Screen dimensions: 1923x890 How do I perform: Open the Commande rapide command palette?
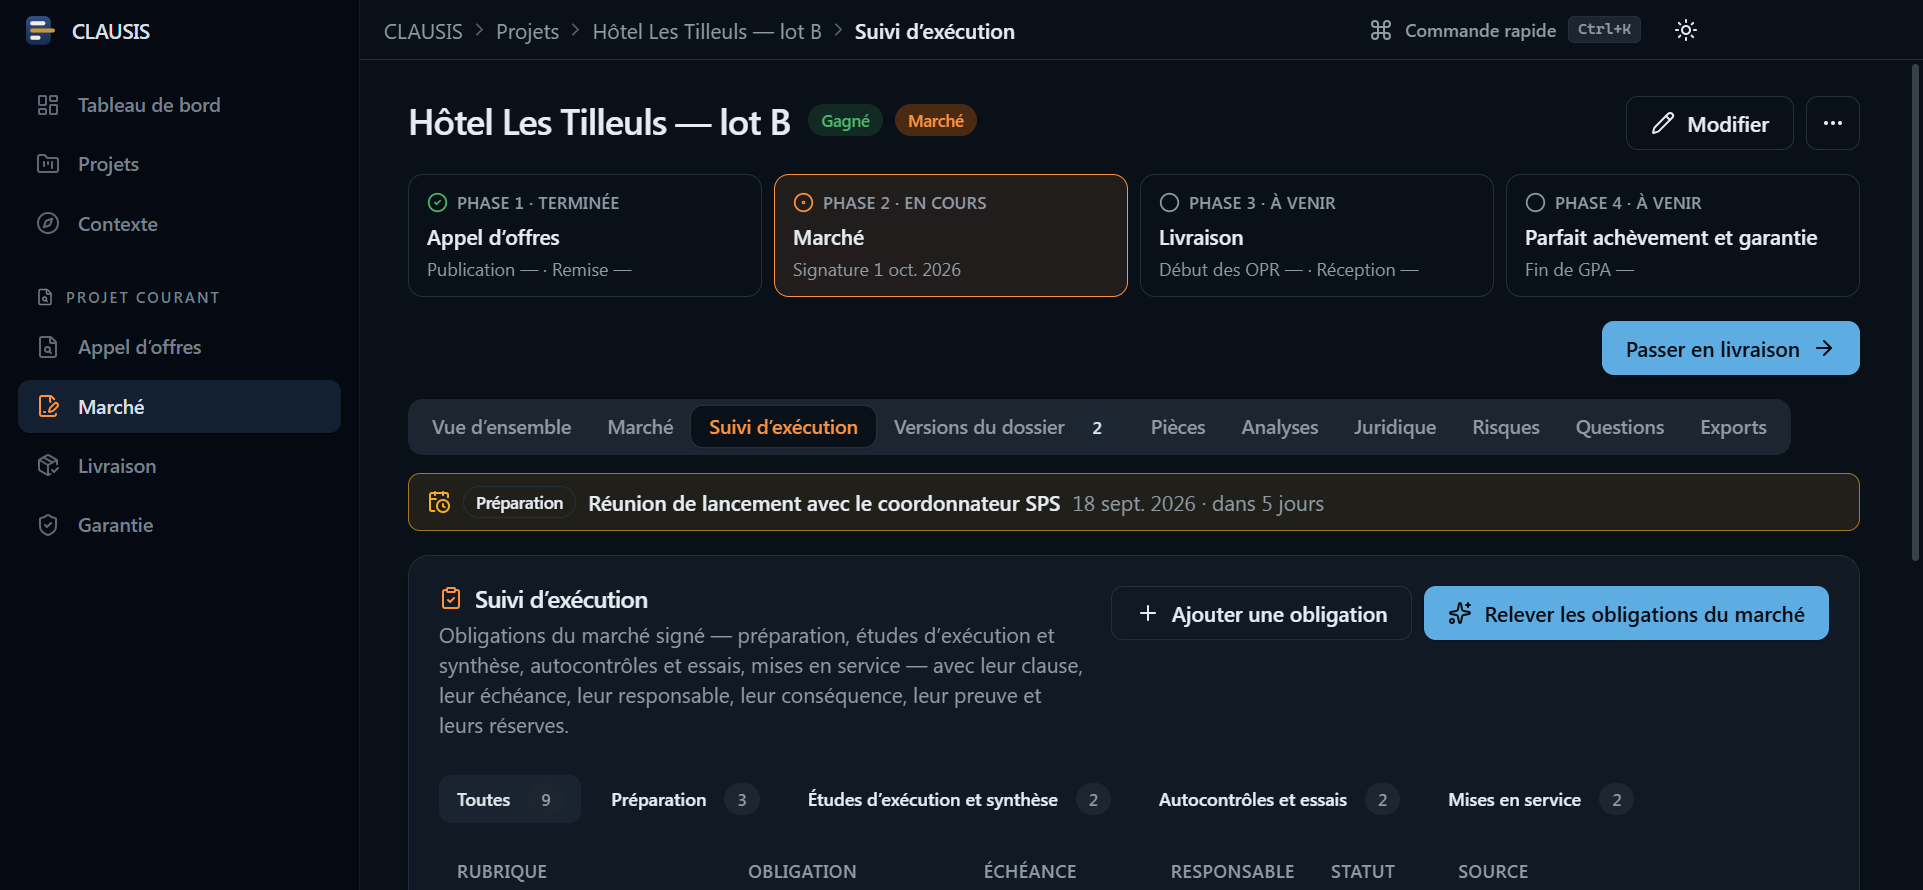pos(1505,30)
